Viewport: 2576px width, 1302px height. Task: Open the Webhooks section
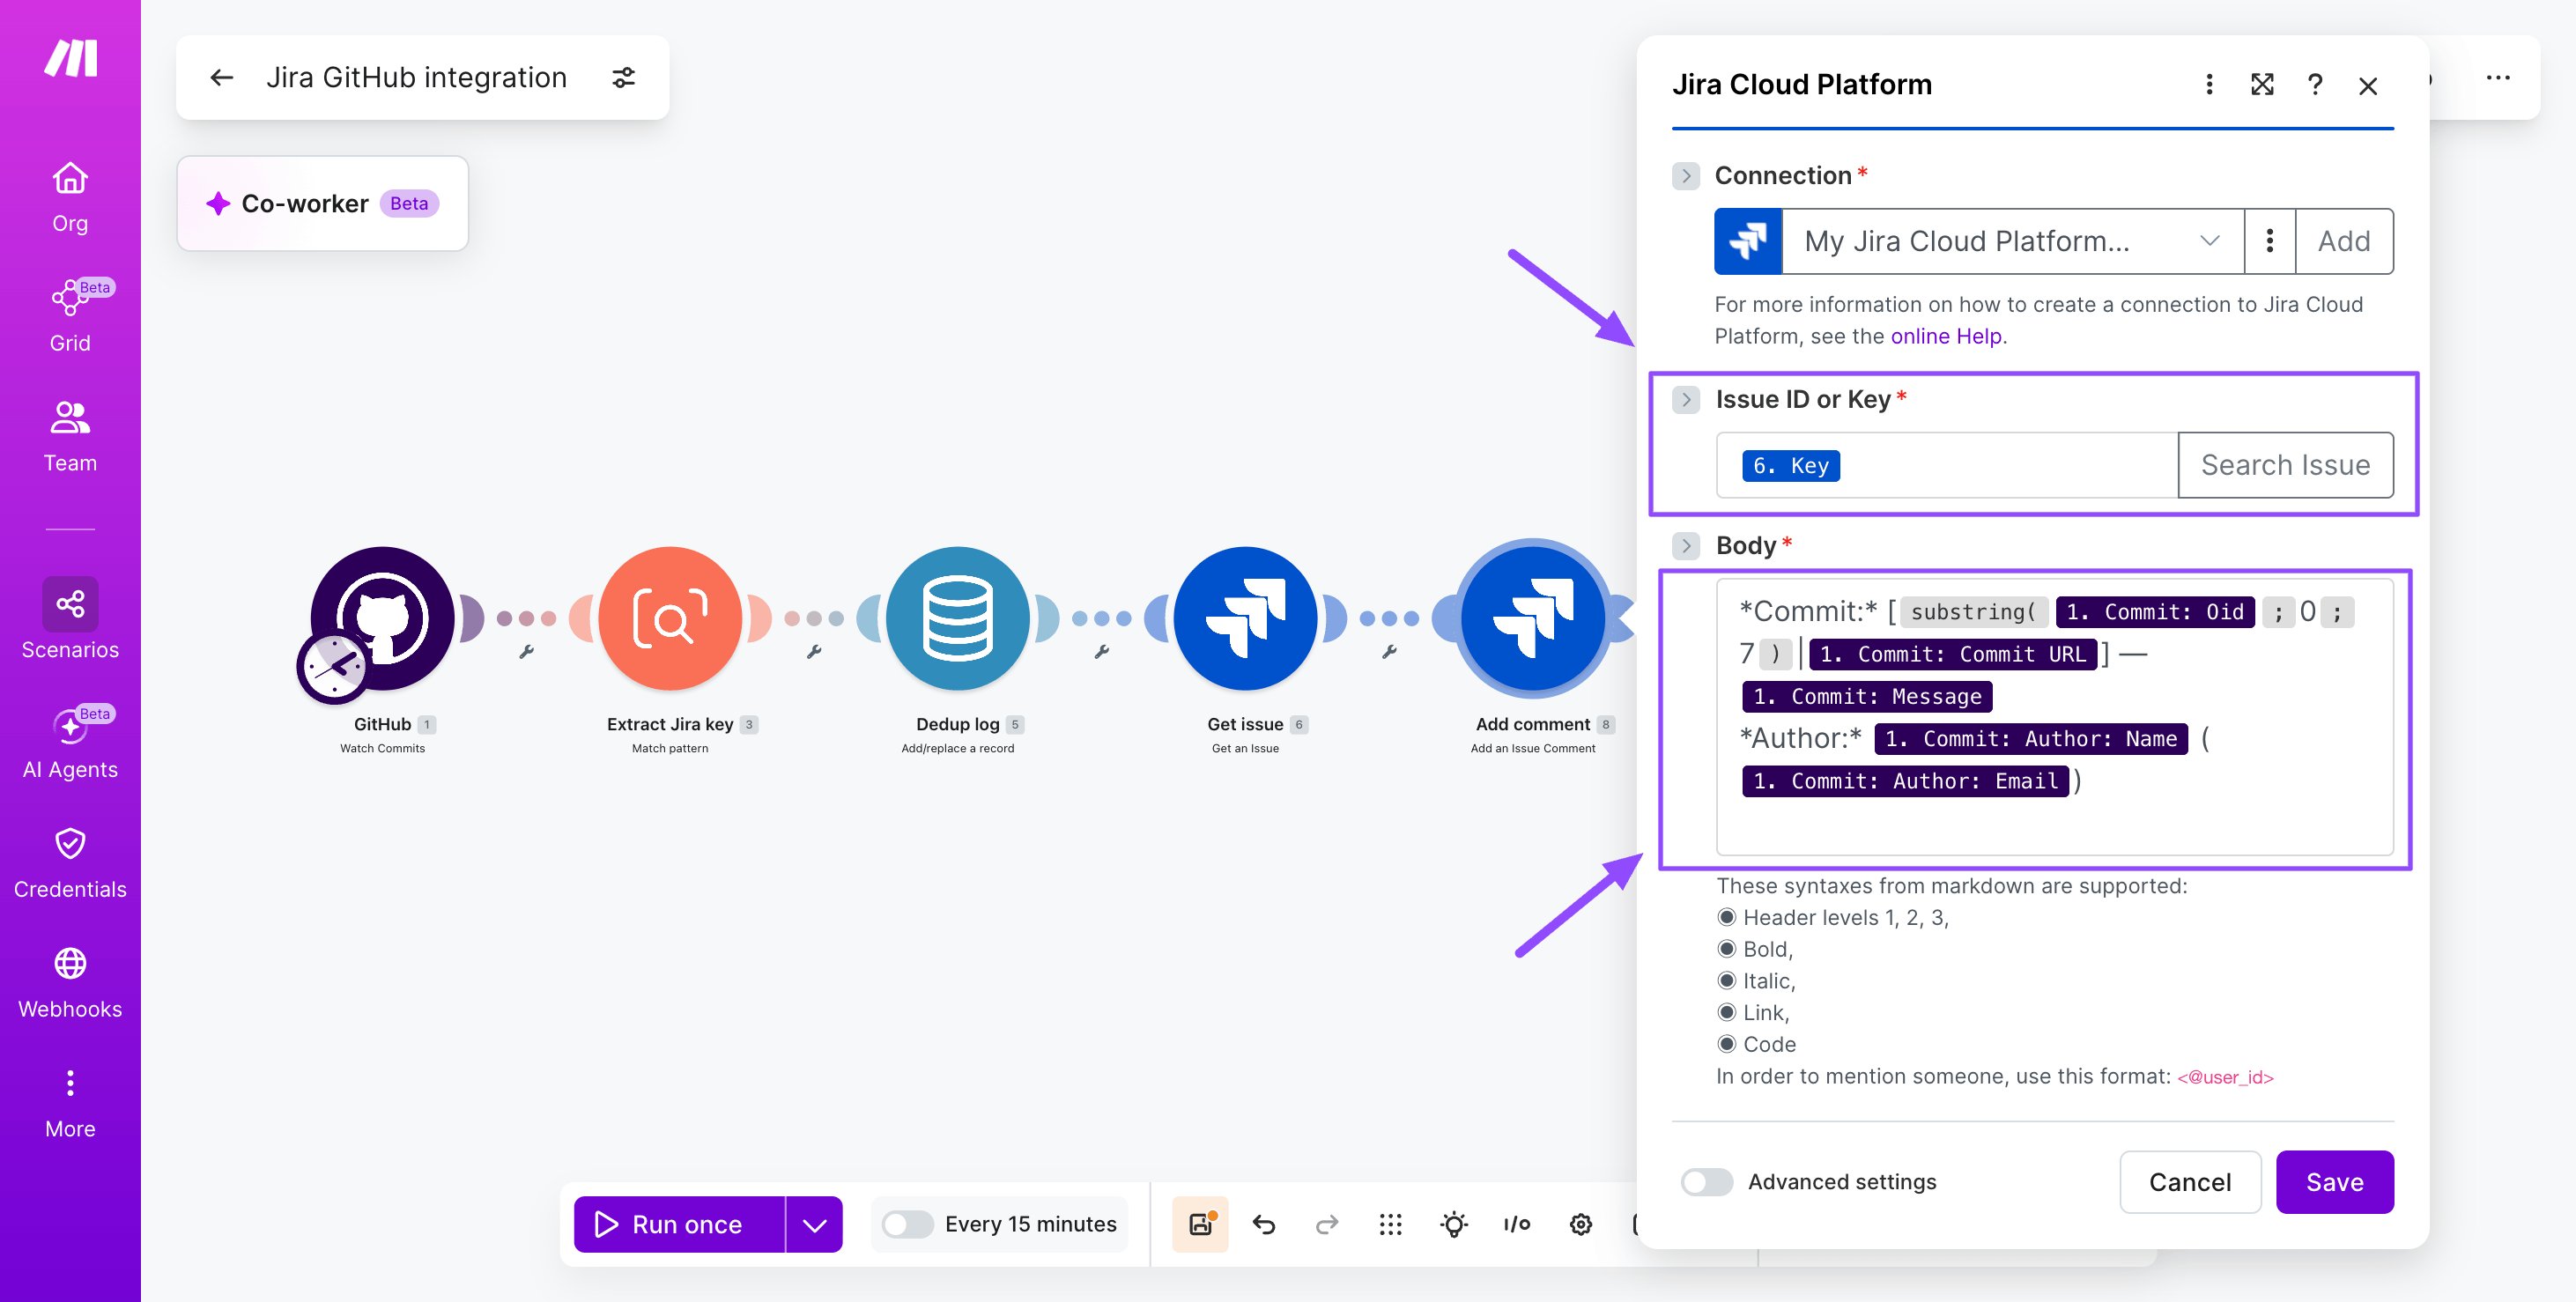tap(70, 983)
